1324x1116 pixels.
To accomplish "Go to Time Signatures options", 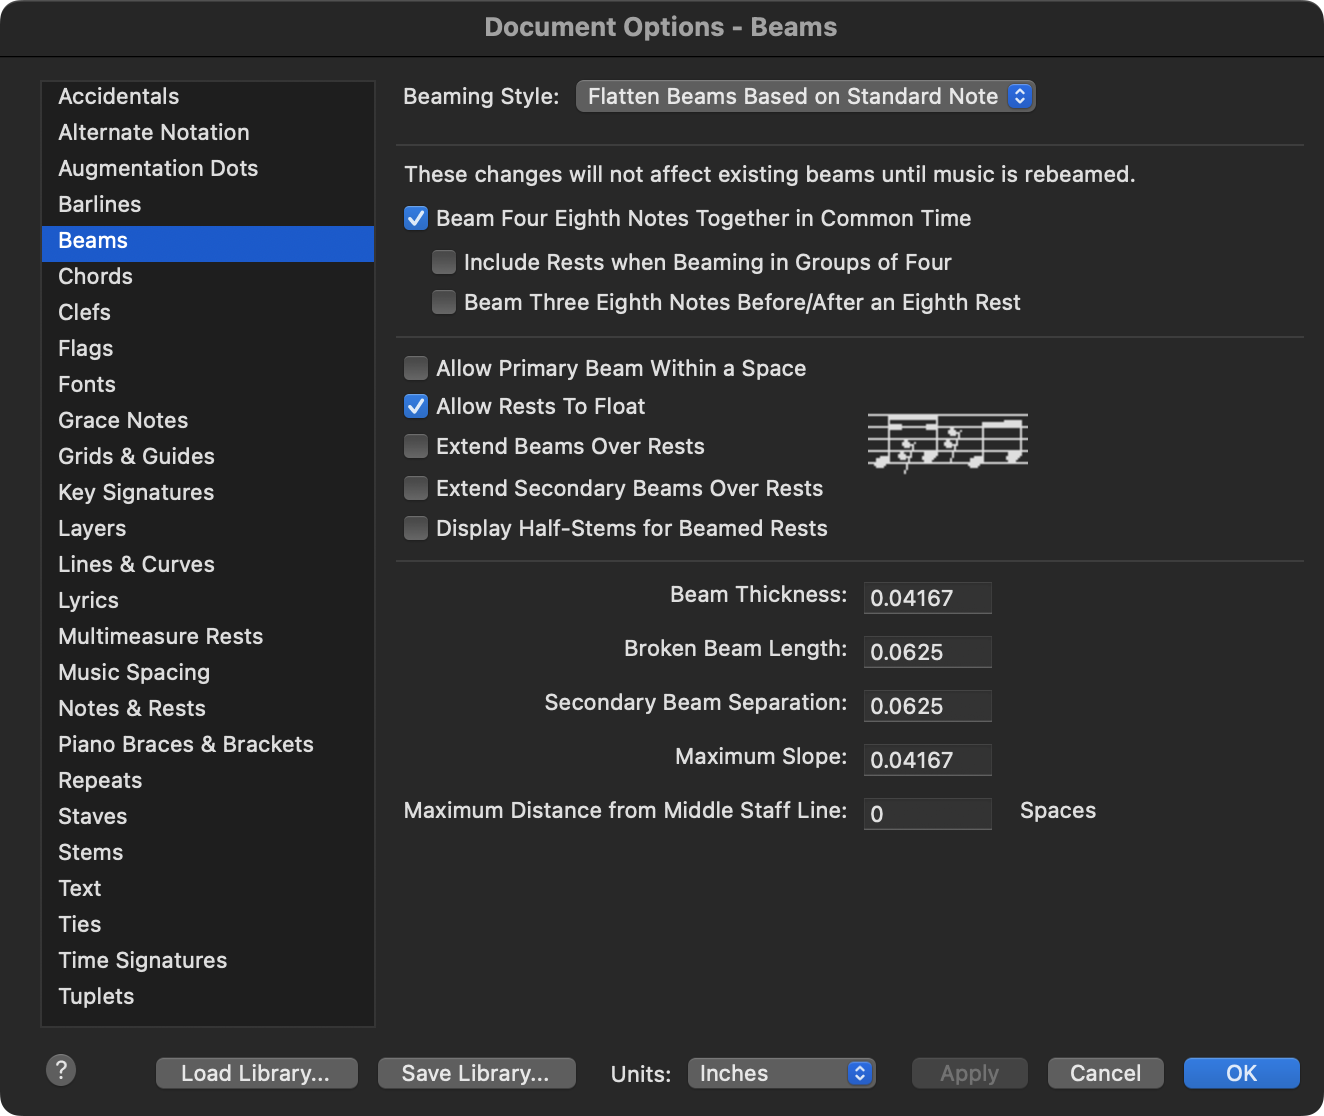I will coord(143,961).
